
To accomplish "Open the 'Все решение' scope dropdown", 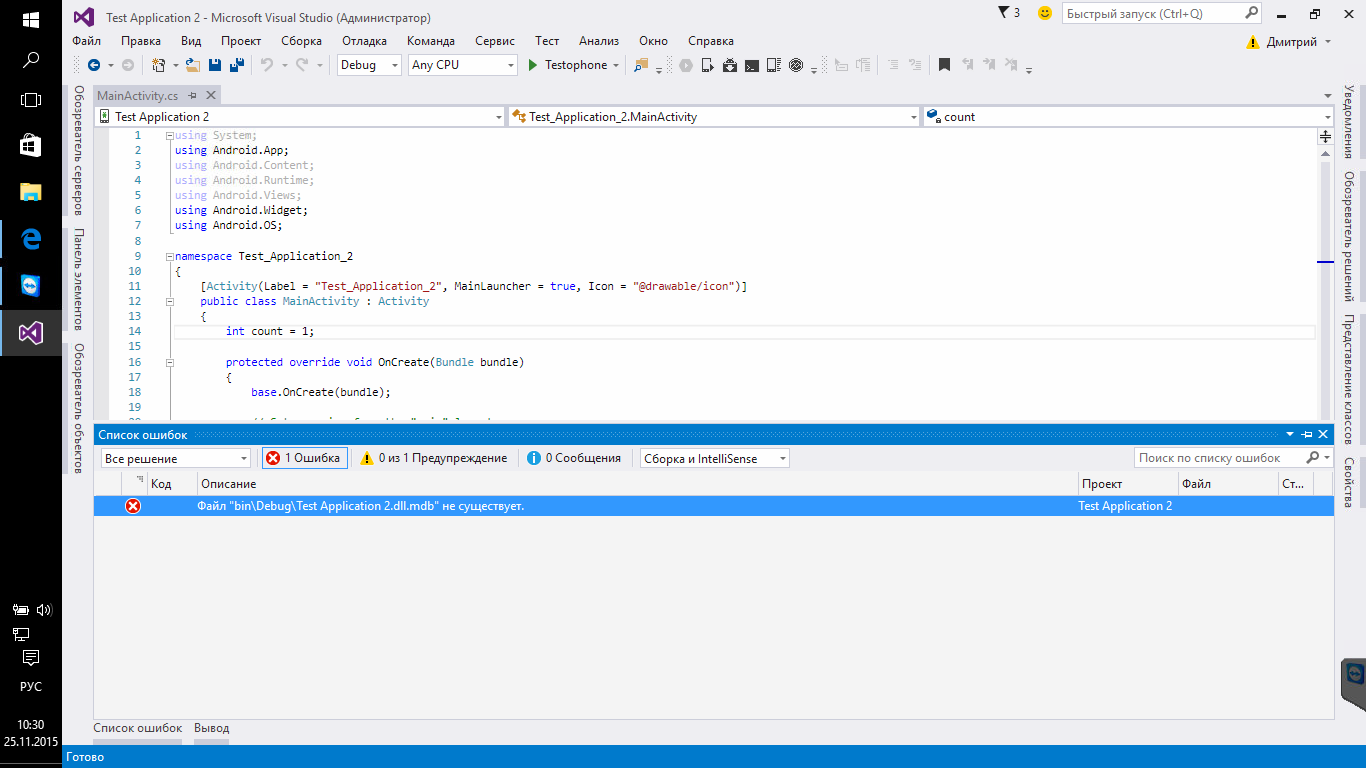I will (176, 458).
